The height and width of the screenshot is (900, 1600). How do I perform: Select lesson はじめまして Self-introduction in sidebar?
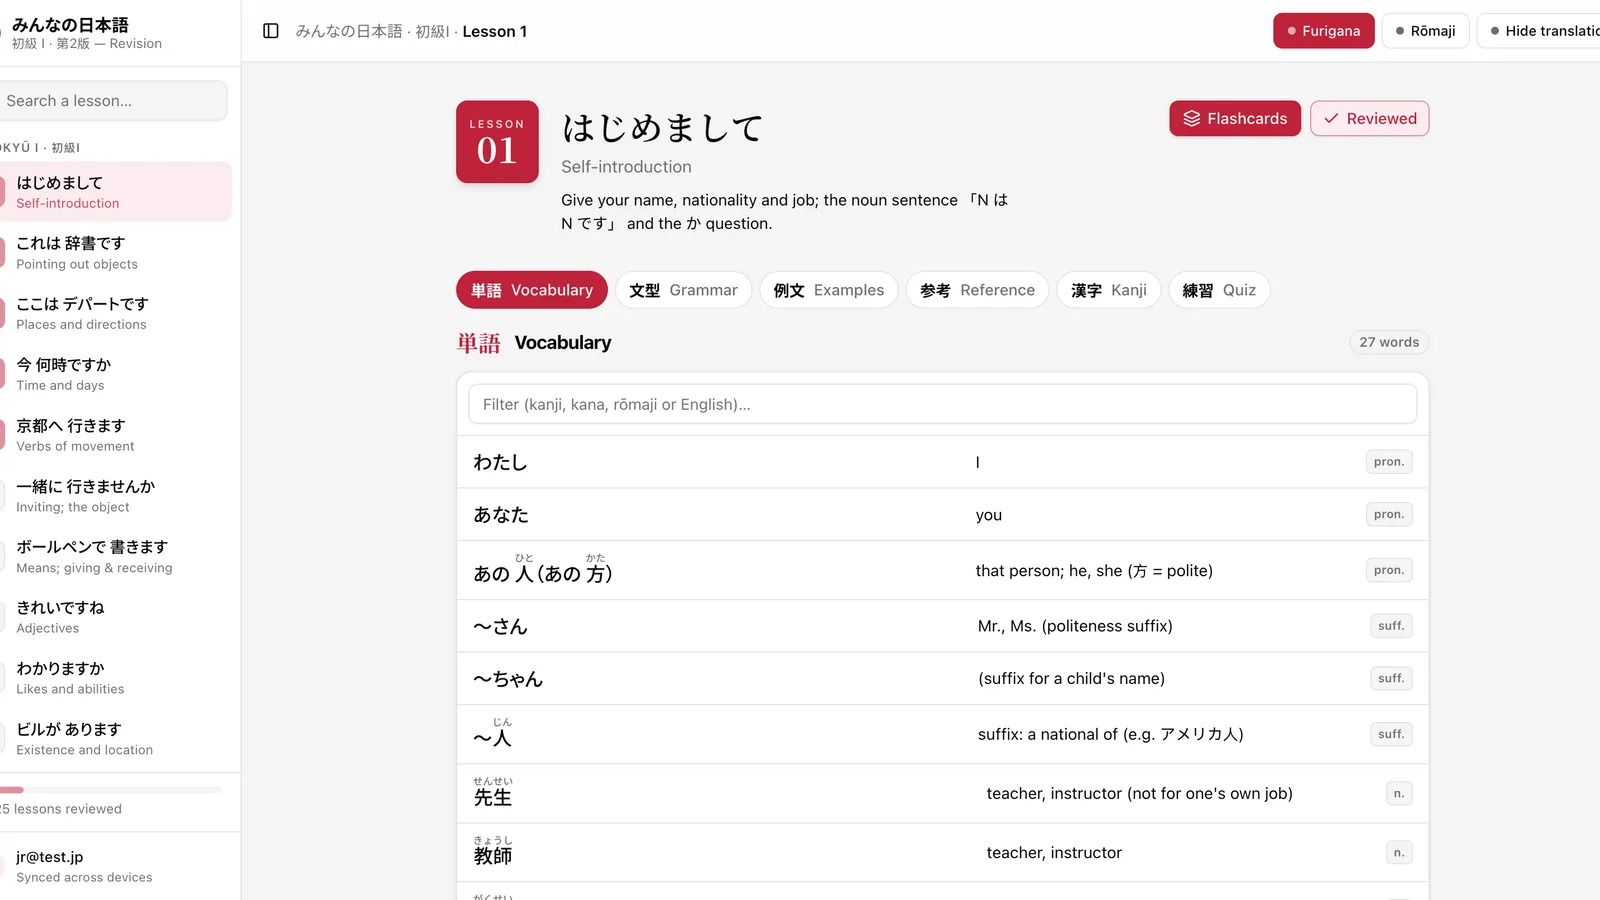coord(116,192)
